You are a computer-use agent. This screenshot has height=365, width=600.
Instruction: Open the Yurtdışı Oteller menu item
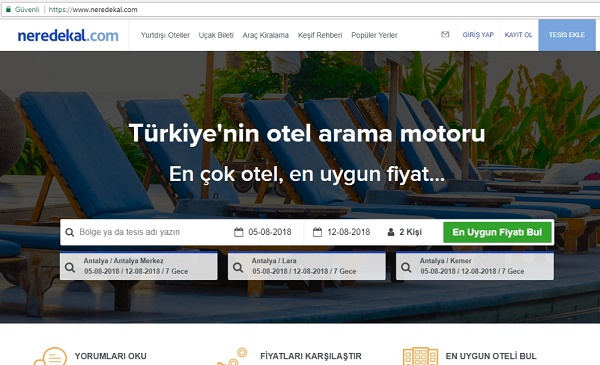[x=165, y=35]
